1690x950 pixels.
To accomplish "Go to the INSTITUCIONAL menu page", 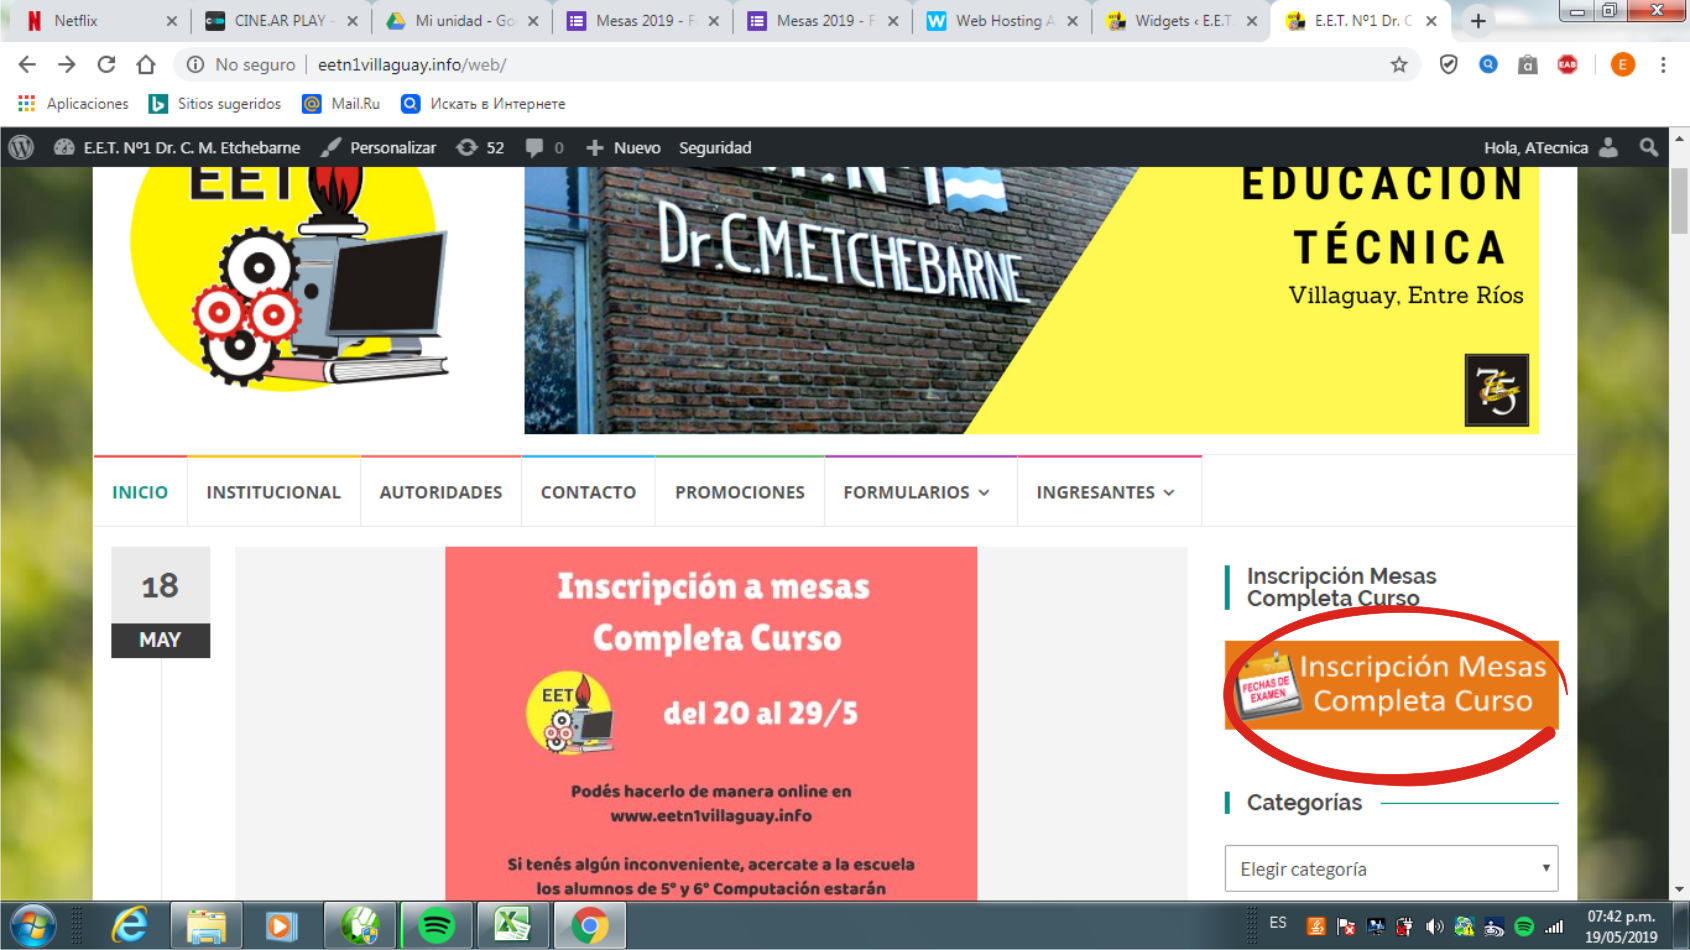I will 273,492.
